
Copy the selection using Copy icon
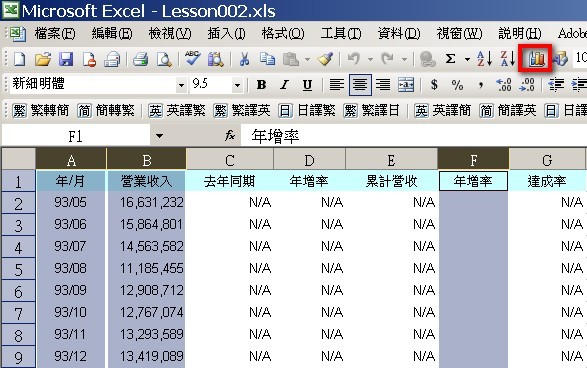click(267, 59)
